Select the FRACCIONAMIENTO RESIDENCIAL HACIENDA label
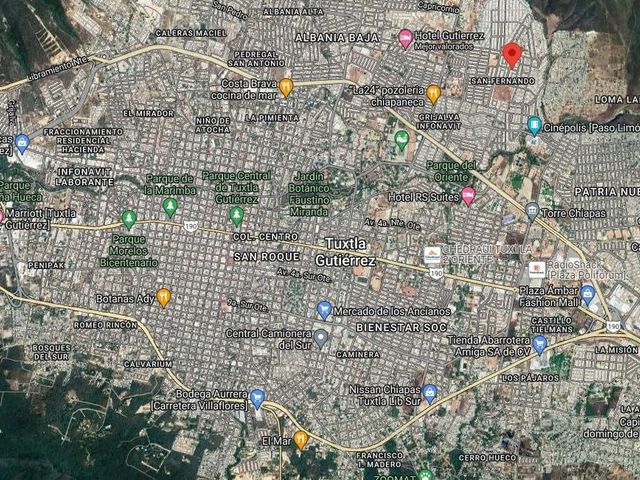This screenshot has width=640, height=480. [x=83, y=140]
